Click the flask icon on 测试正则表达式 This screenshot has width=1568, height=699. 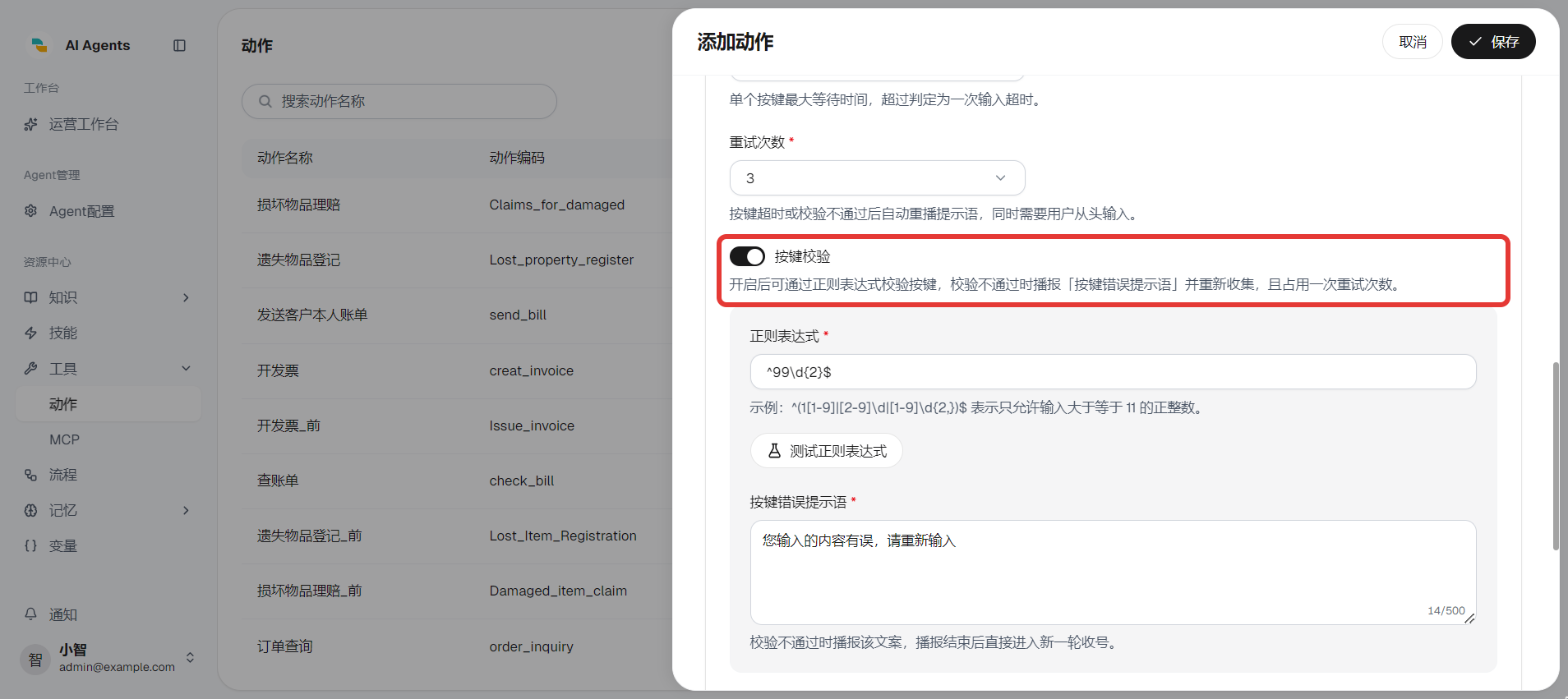(774, 451)
